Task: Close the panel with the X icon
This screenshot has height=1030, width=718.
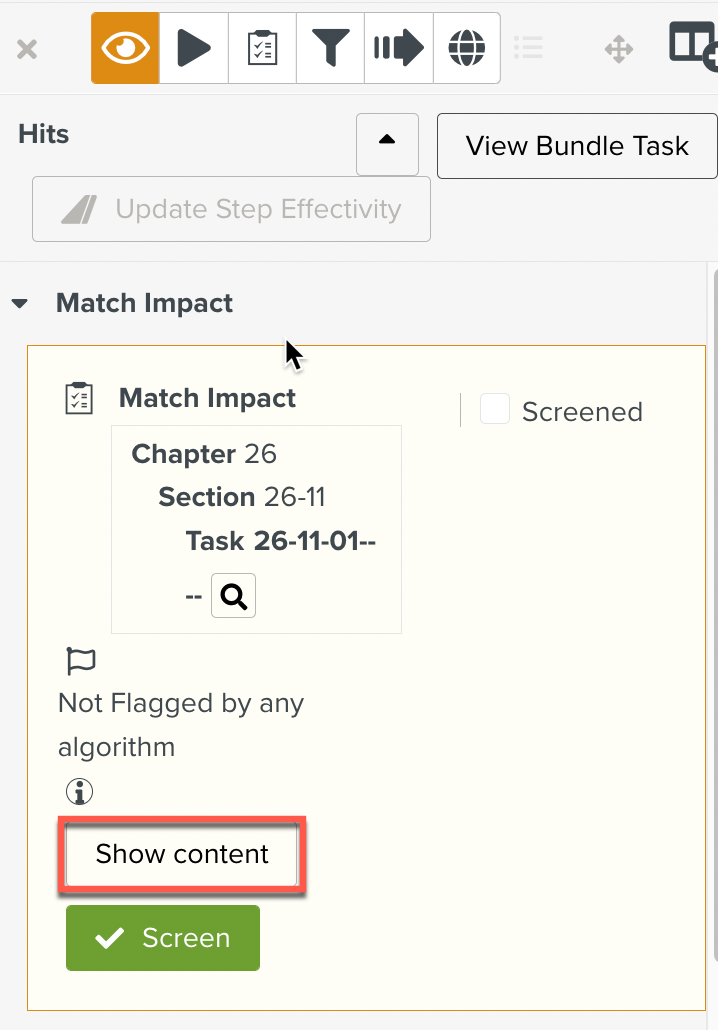Action: (27, 48)
